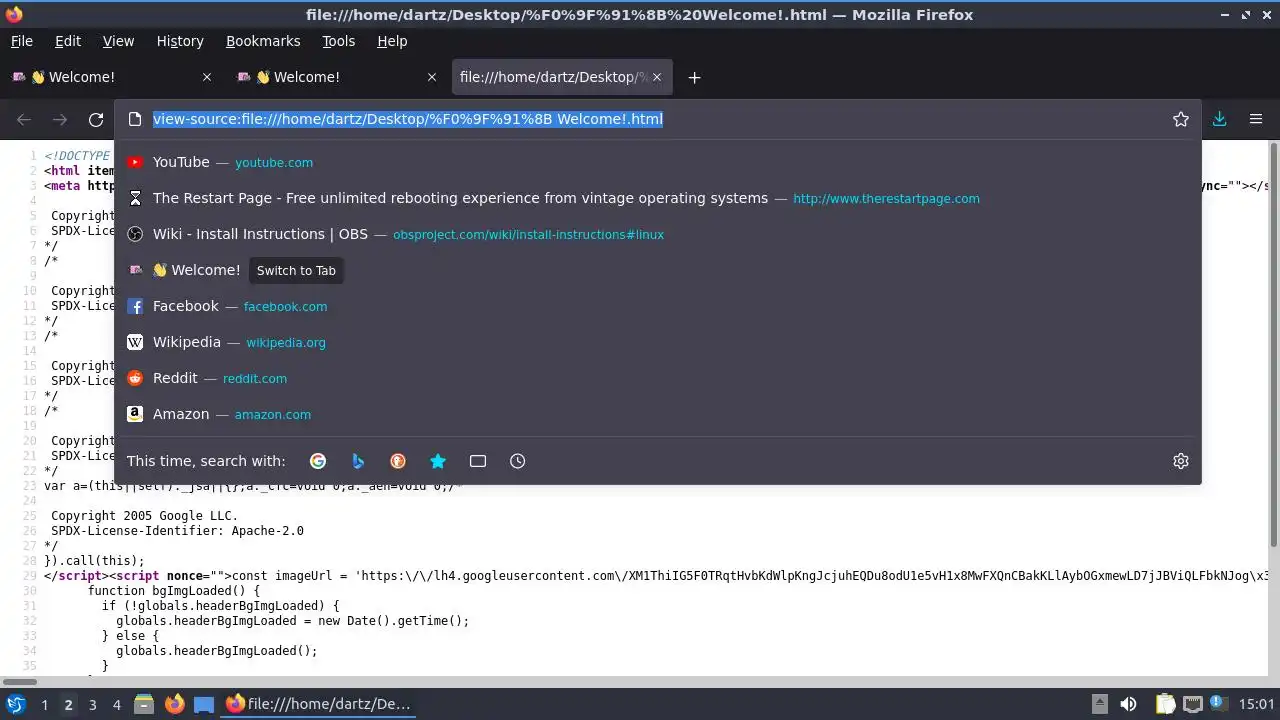Search this time with DuckDuckGo
The width and height of the screenshot is (1280, 720).
398,461
